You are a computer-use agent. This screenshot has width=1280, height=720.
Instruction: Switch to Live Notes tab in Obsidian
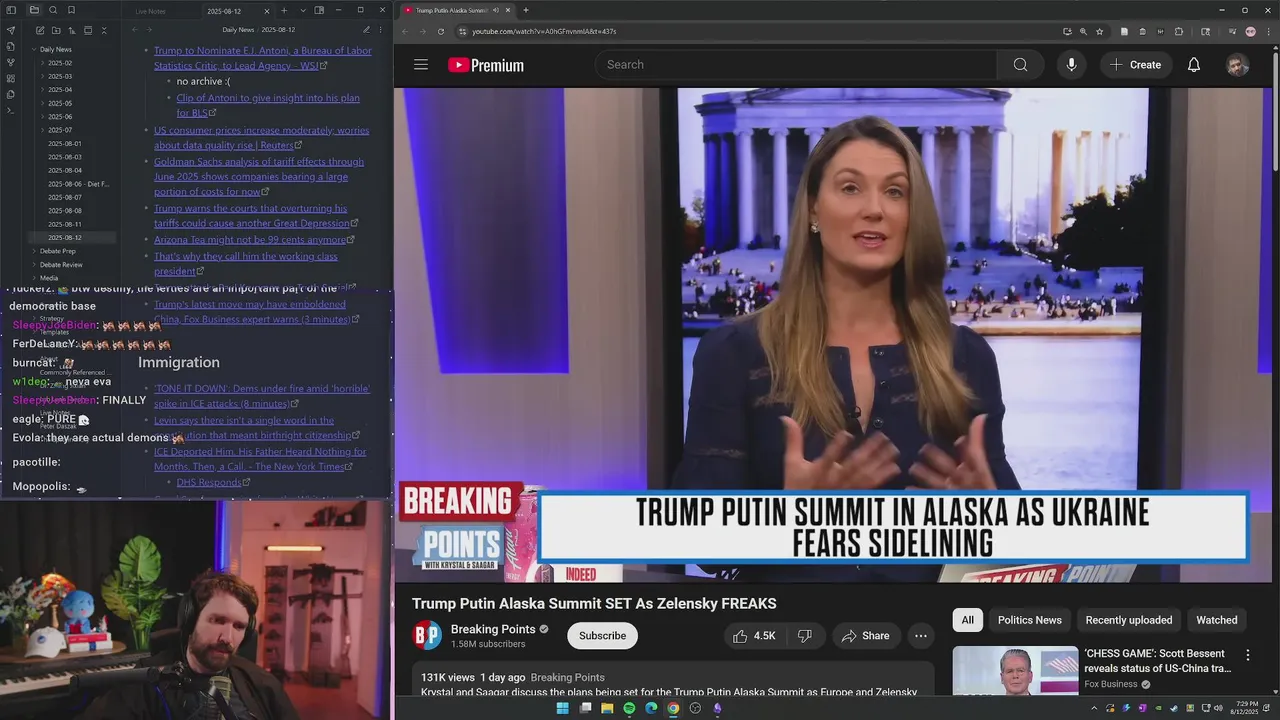151,11
